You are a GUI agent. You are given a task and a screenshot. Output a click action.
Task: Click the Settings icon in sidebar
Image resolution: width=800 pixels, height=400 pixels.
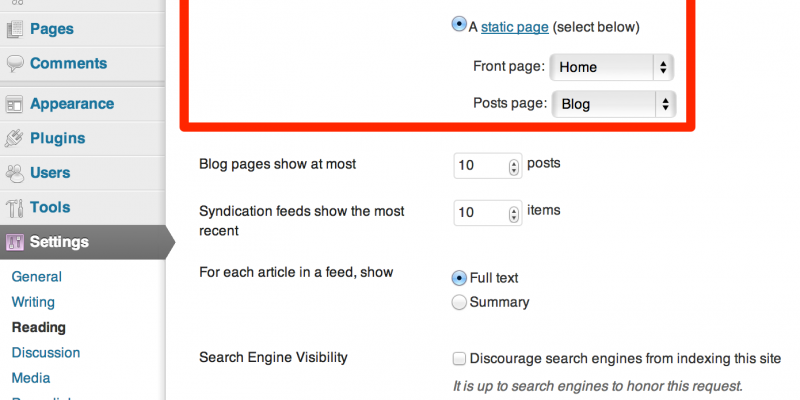(15, 242)
